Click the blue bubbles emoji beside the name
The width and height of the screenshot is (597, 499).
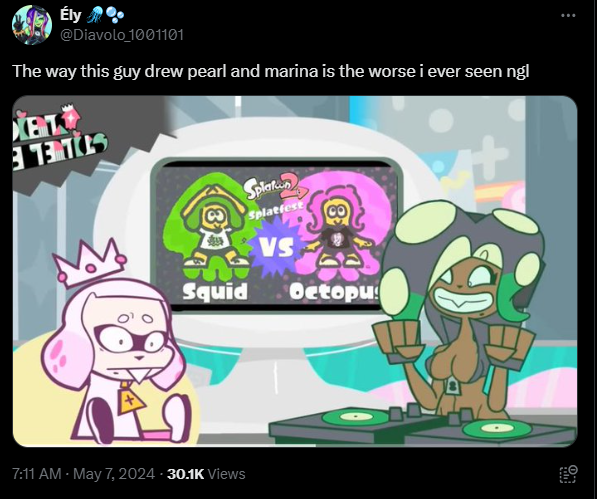pos(115,15)
